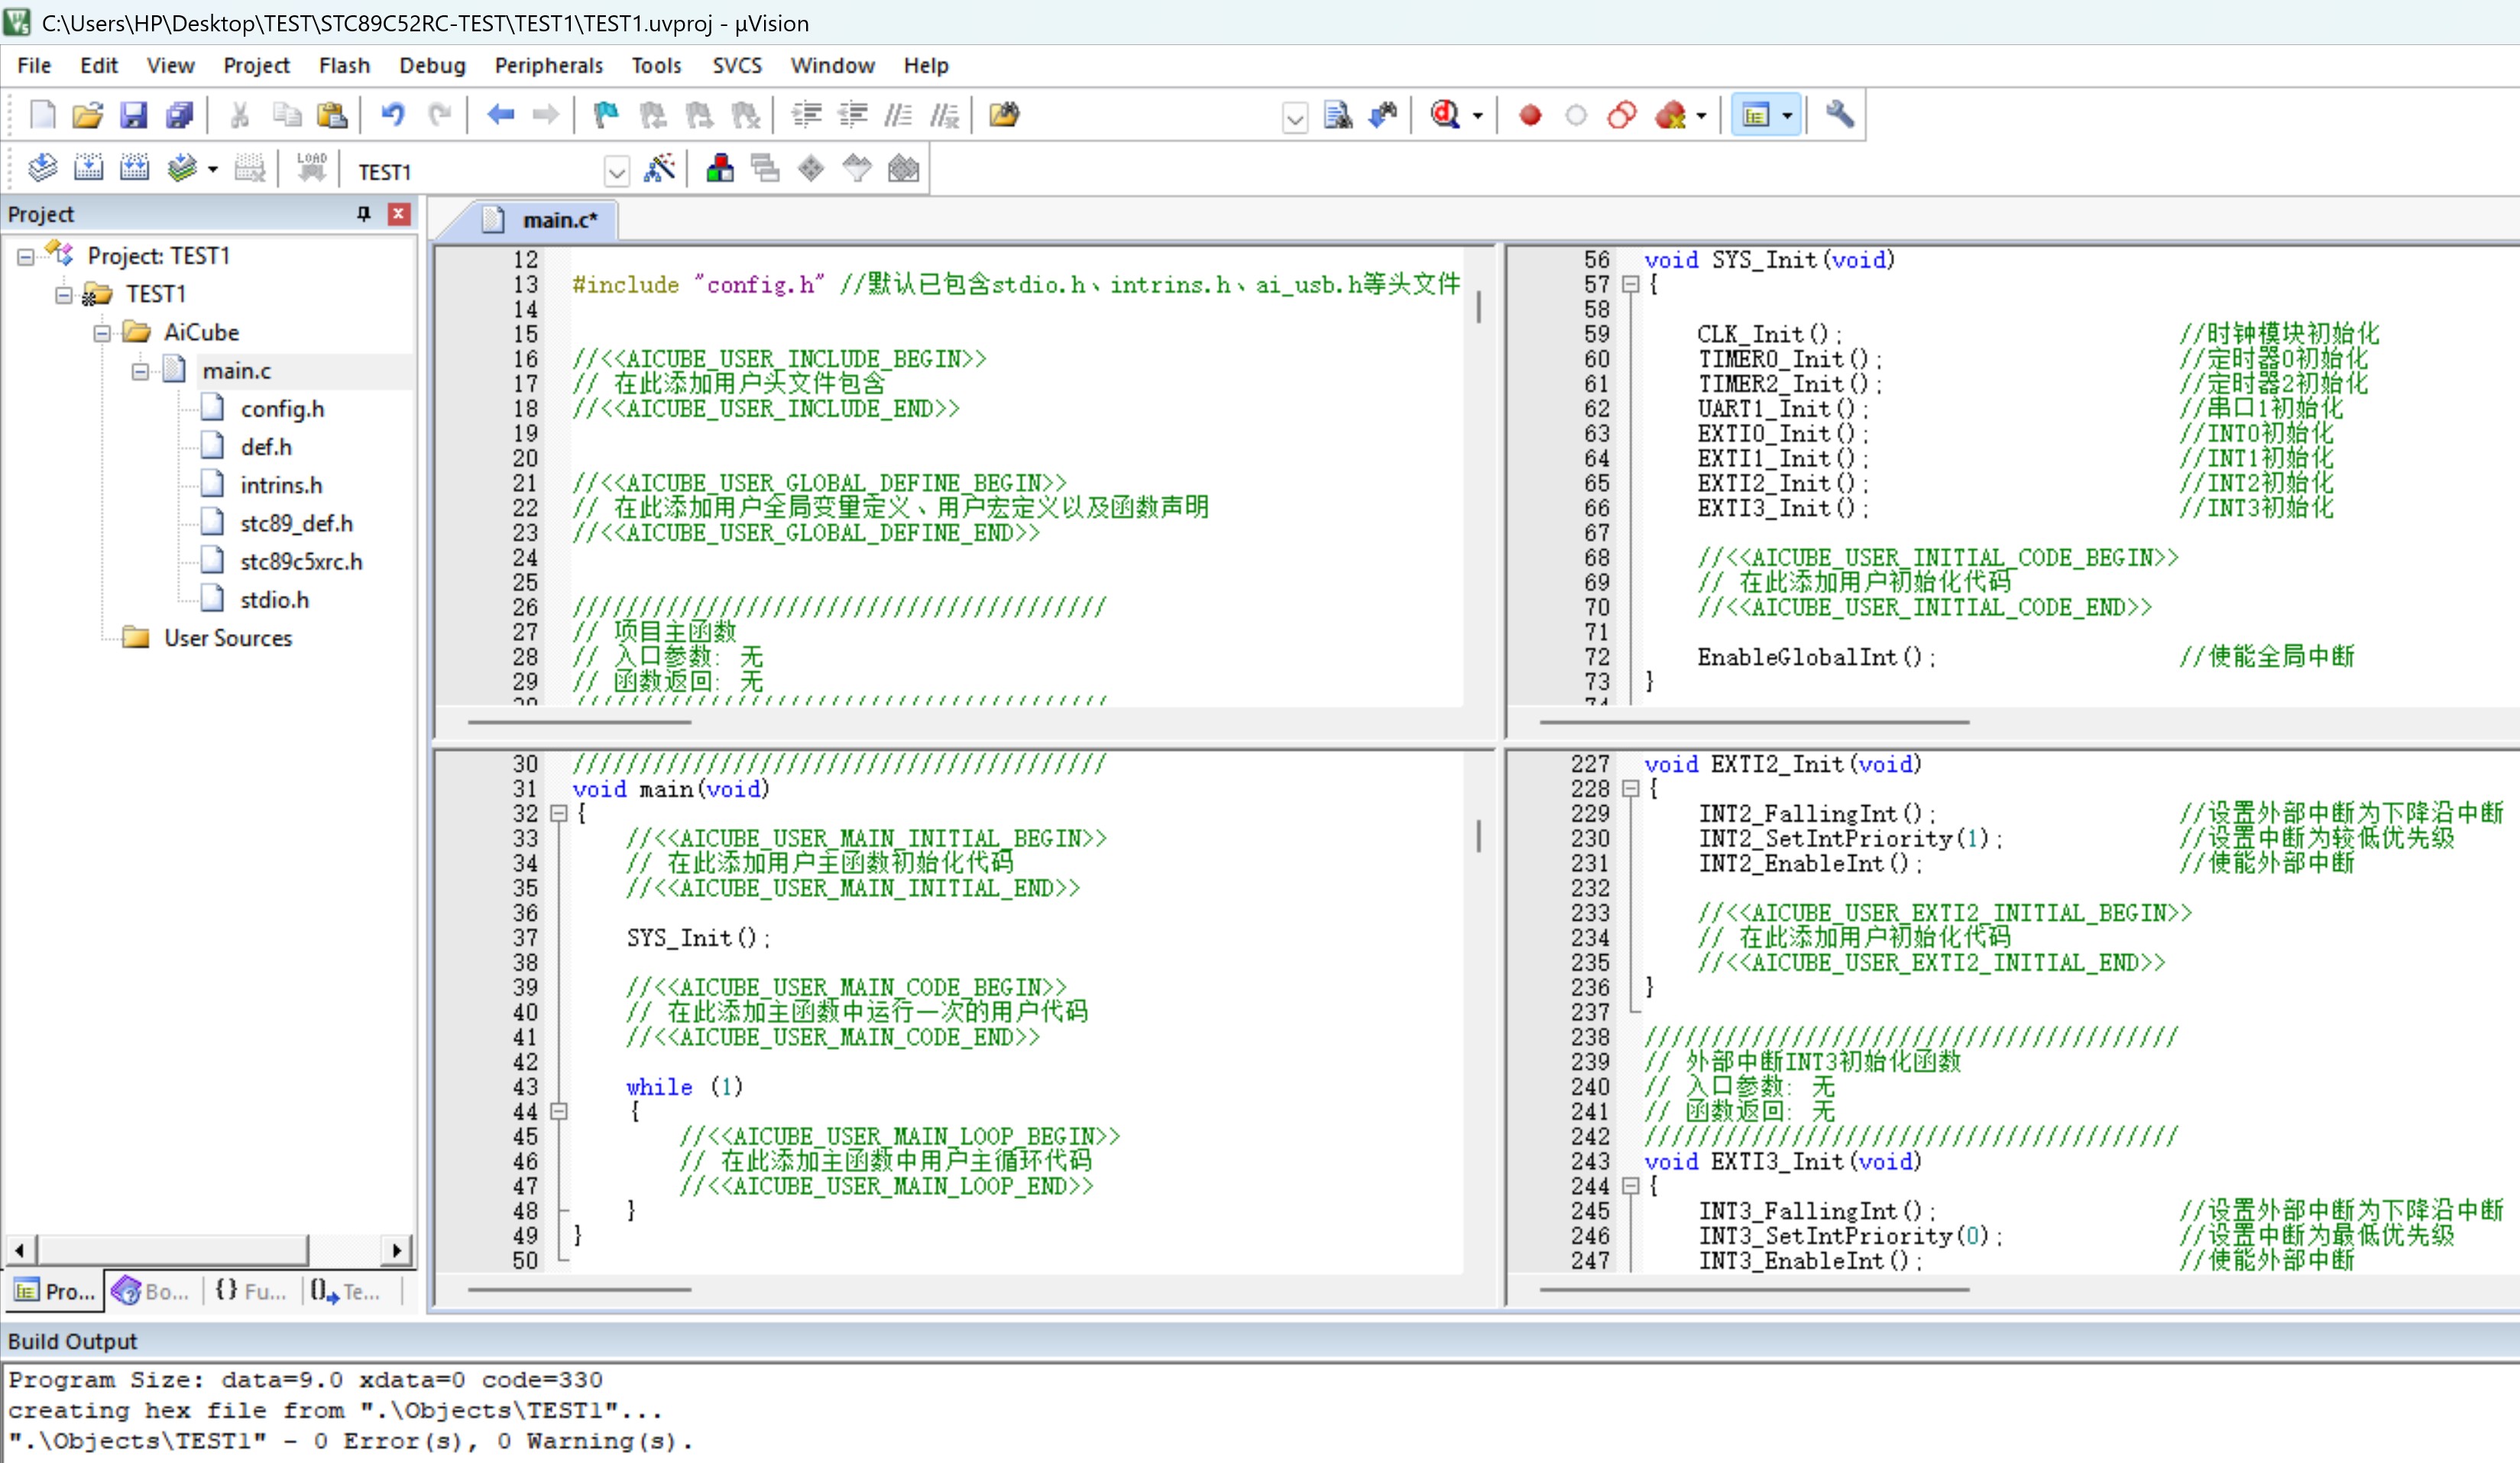Viewport: 2520px width, 1463px height.
Task: Translate the current file icon
Action: 43,168
